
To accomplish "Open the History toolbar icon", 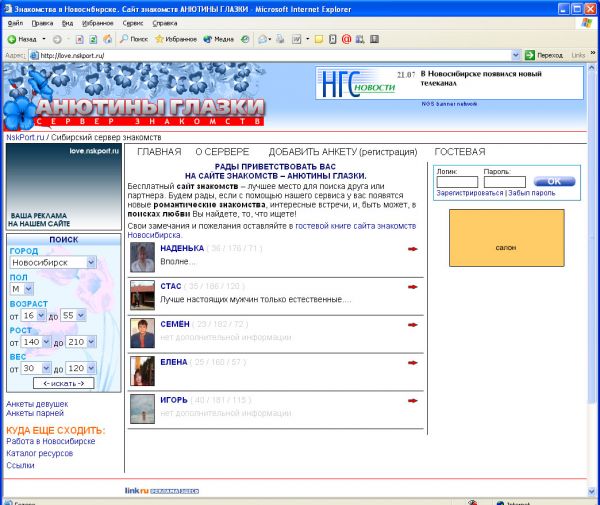I will pyautogui.click(x=245, y=39).
